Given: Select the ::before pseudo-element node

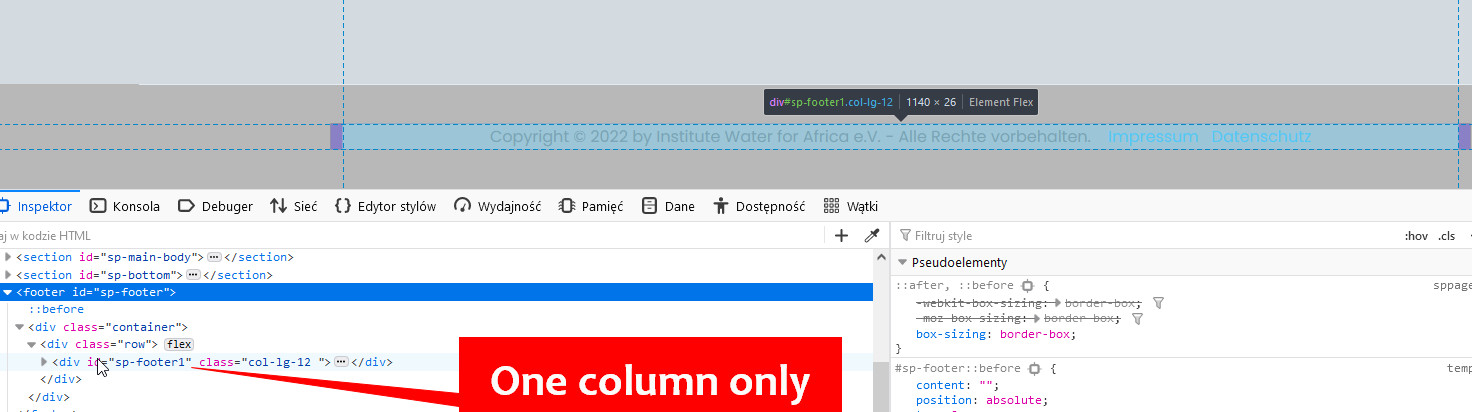Looking at the screenshot, I should 56,309.
